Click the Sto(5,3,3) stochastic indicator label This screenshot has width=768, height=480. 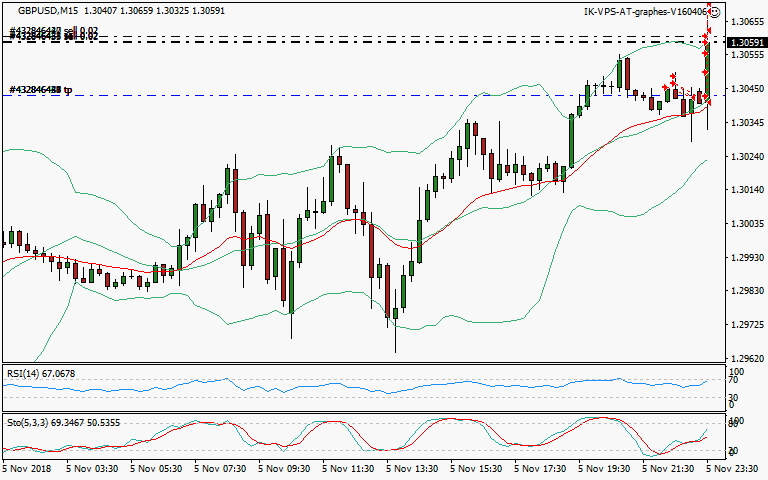25,423
